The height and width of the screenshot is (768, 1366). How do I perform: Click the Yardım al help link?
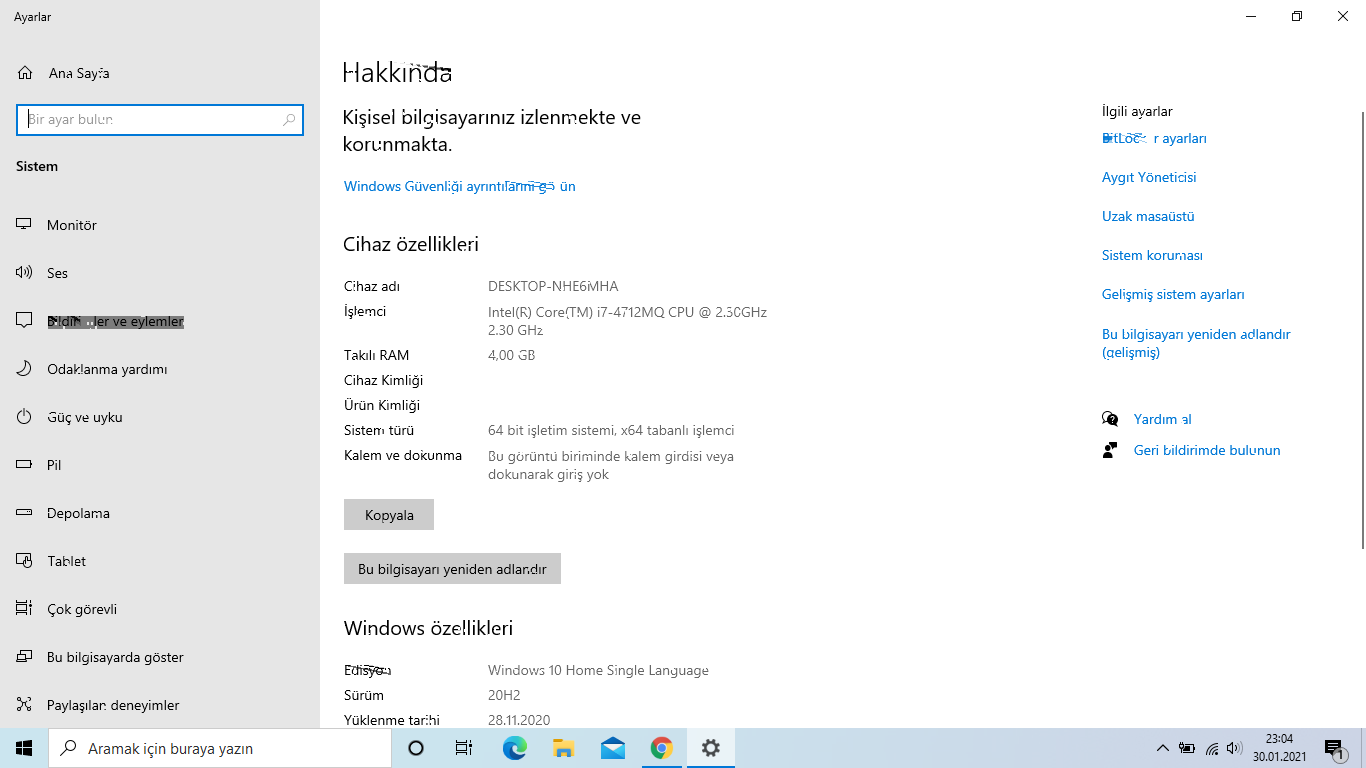pyautogui.click(x=1162, y=419)
